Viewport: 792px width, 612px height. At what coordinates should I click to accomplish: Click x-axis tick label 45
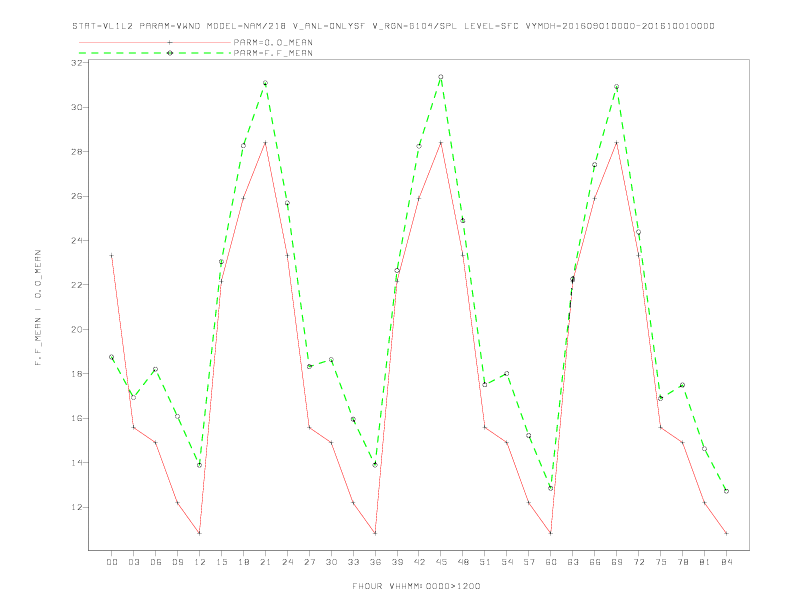pyautogui.click(x=441, y=562)
